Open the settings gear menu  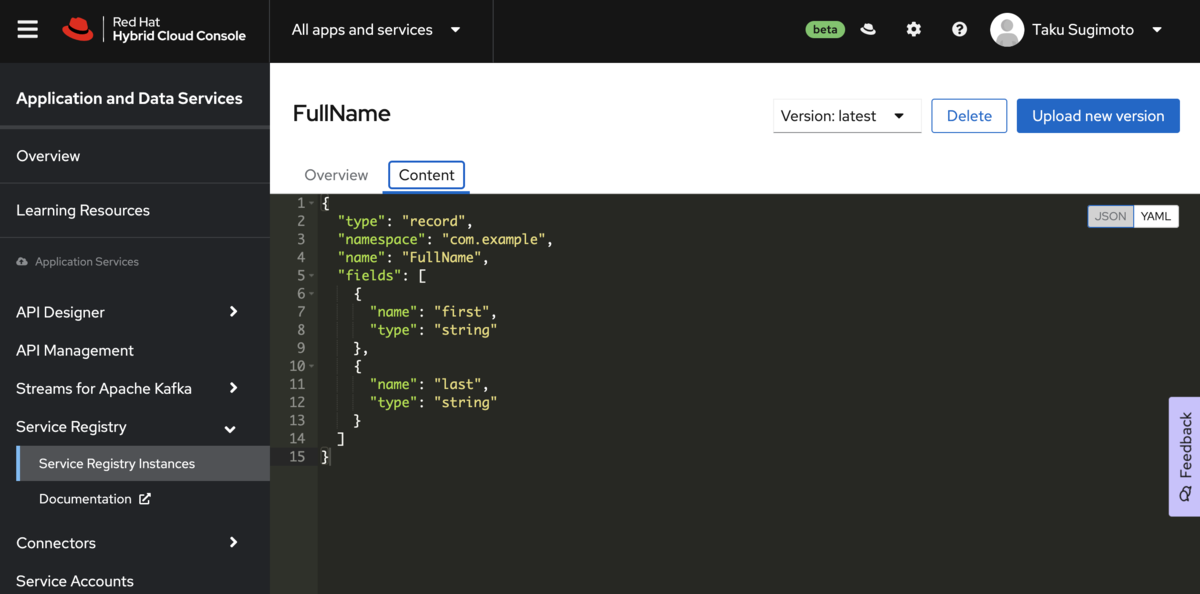pos(914,30)
